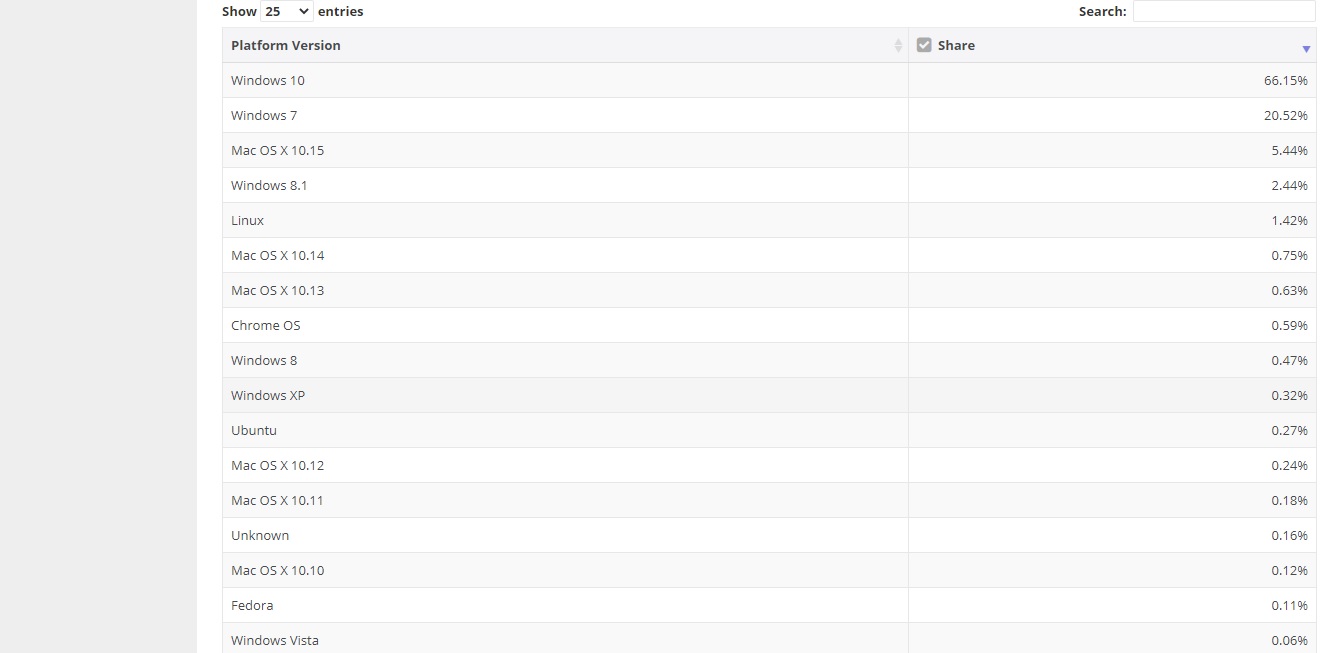Select the Windows 10 row label
Image resolution: width=1337 pixels, height=653 pixels.
(x=268, y=80)
